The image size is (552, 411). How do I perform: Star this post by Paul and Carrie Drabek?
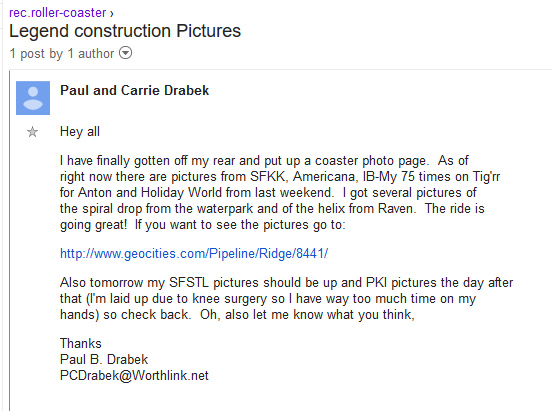click(32, 132)
